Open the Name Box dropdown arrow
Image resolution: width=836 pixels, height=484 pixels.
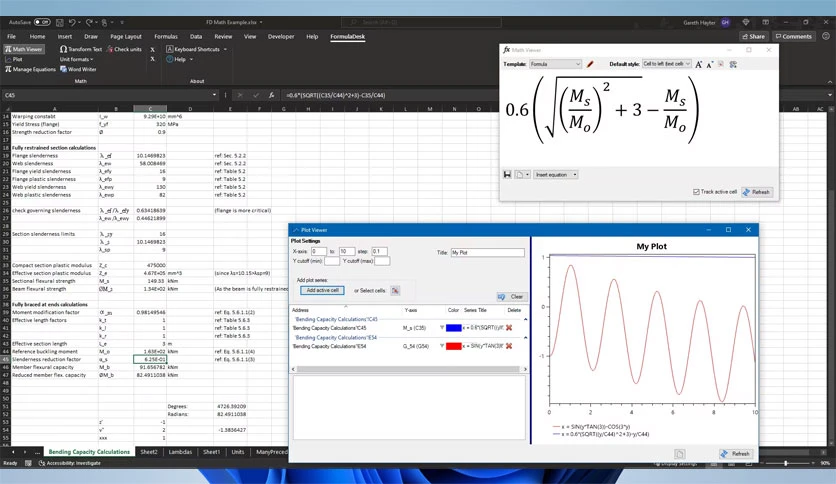[214, 95]
